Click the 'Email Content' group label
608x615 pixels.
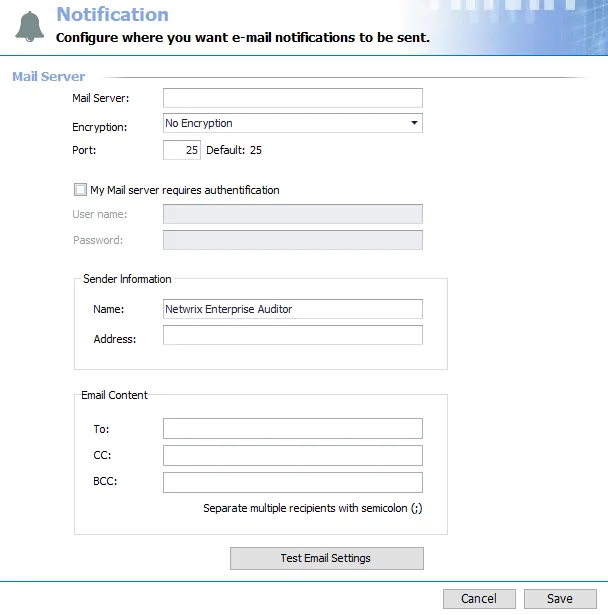[115, 395]
